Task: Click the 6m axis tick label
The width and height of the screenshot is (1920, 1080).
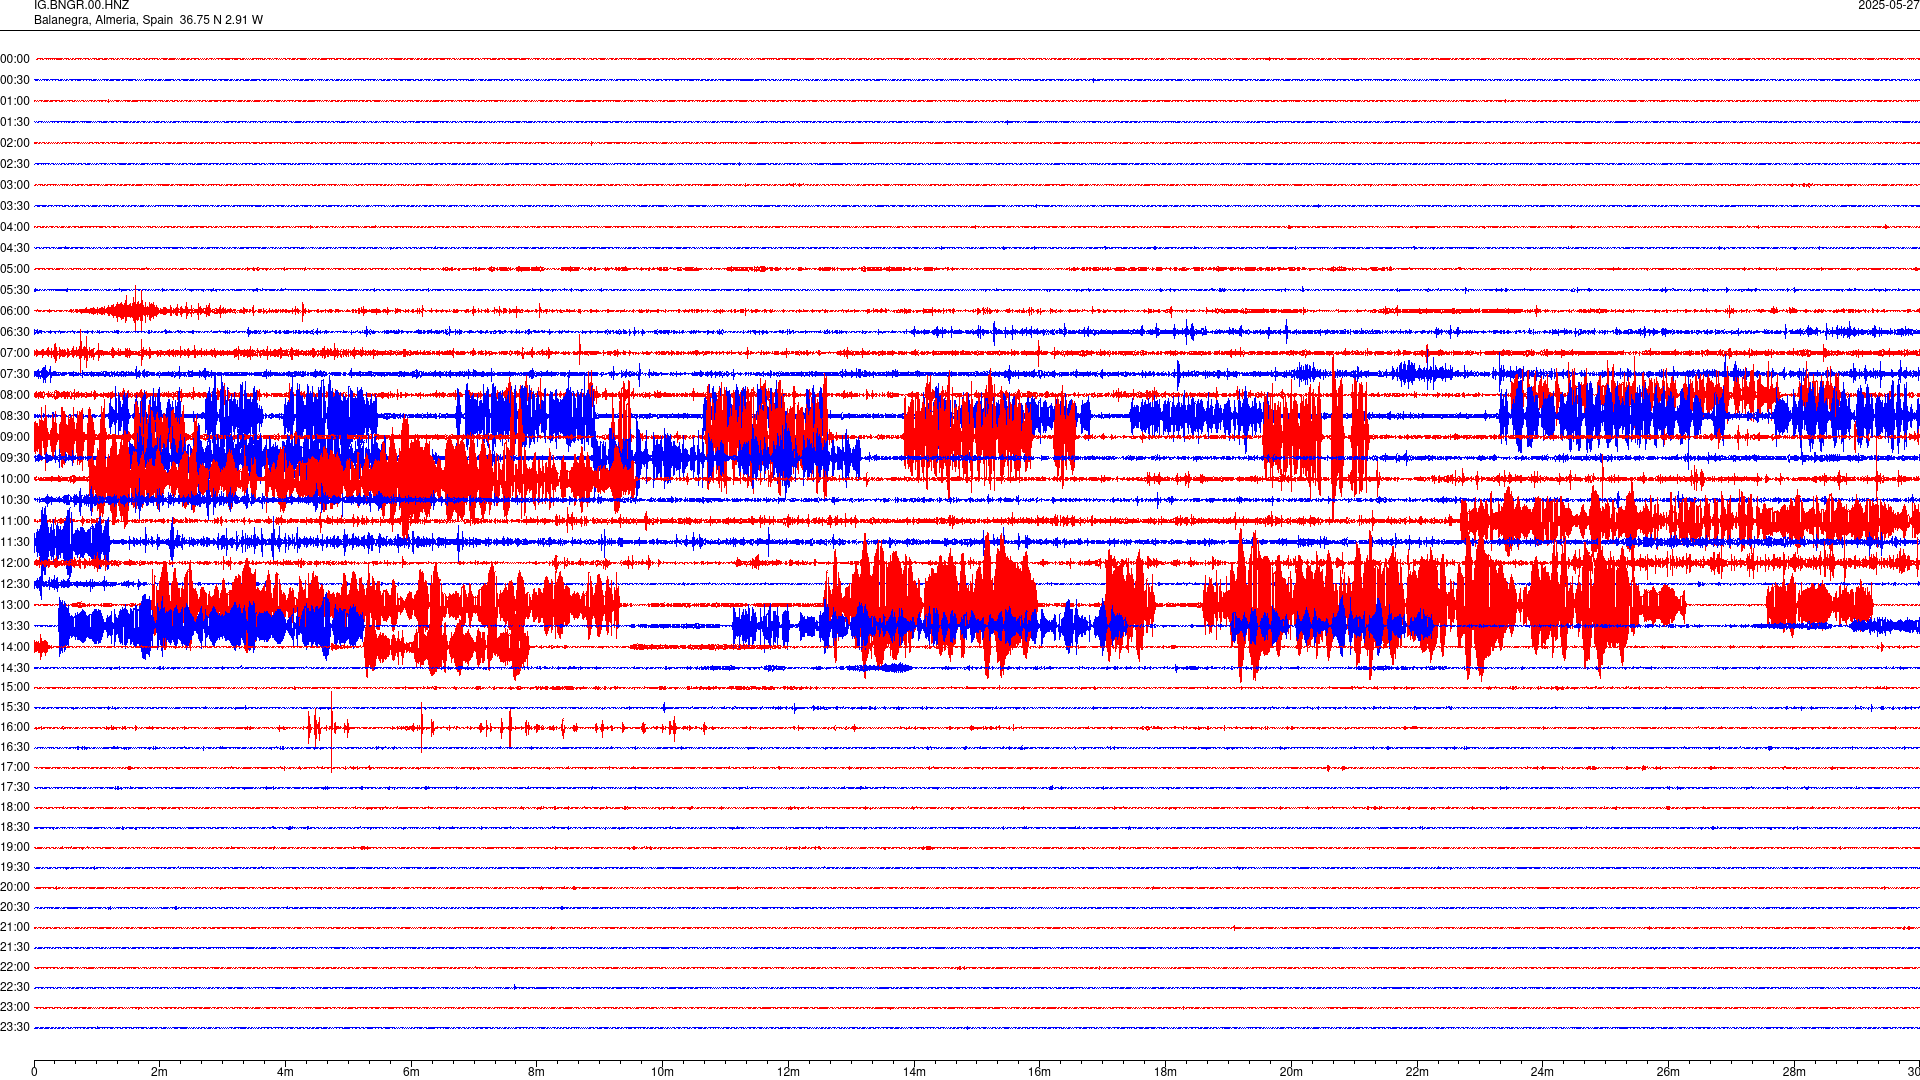Action: pyautogui.click(x=411, y=1072)
